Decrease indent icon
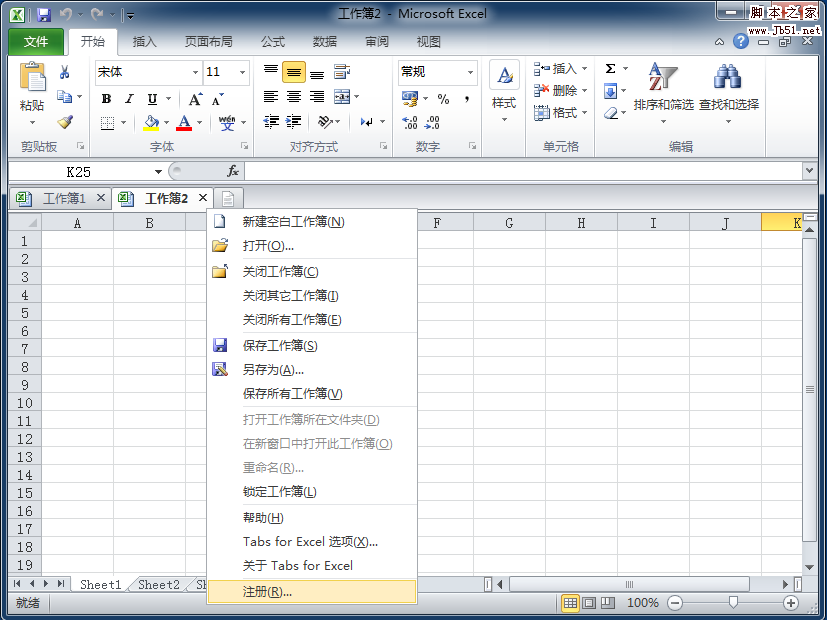Viewport: 827px width, 620px height. [271, 122]
